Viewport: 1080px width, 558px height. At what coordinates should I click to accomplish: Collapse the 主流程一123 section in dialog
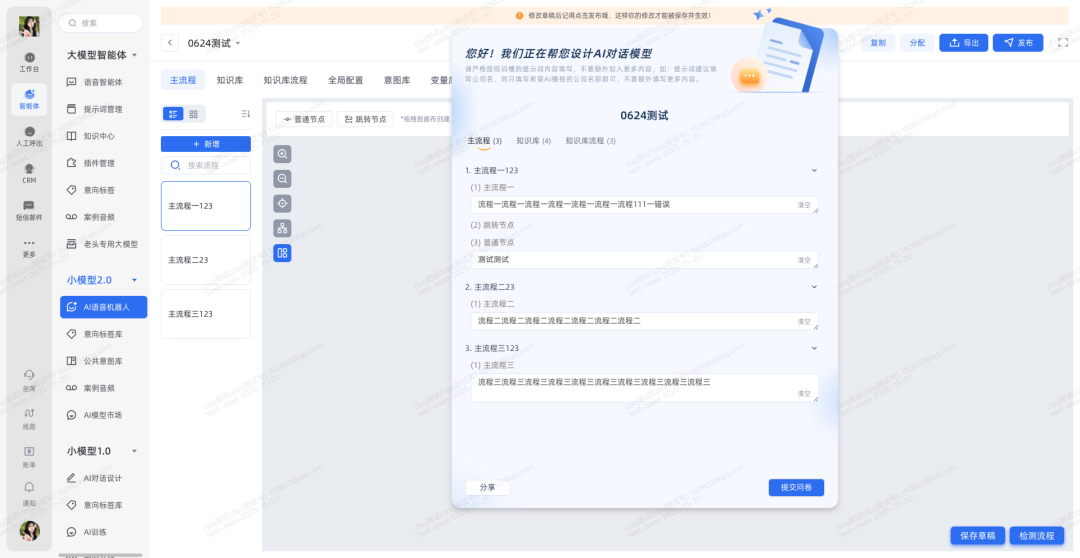[814, 170]
